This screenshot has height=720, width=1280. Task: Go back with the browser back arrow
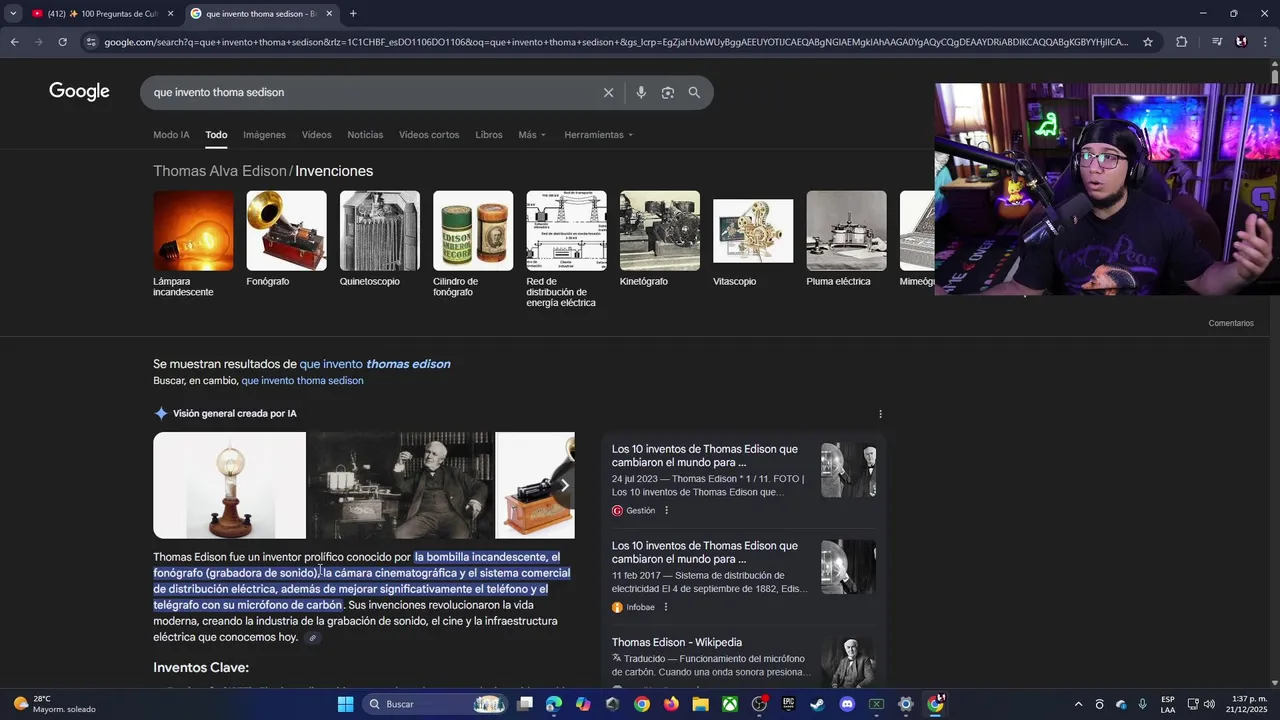(14, 42)
